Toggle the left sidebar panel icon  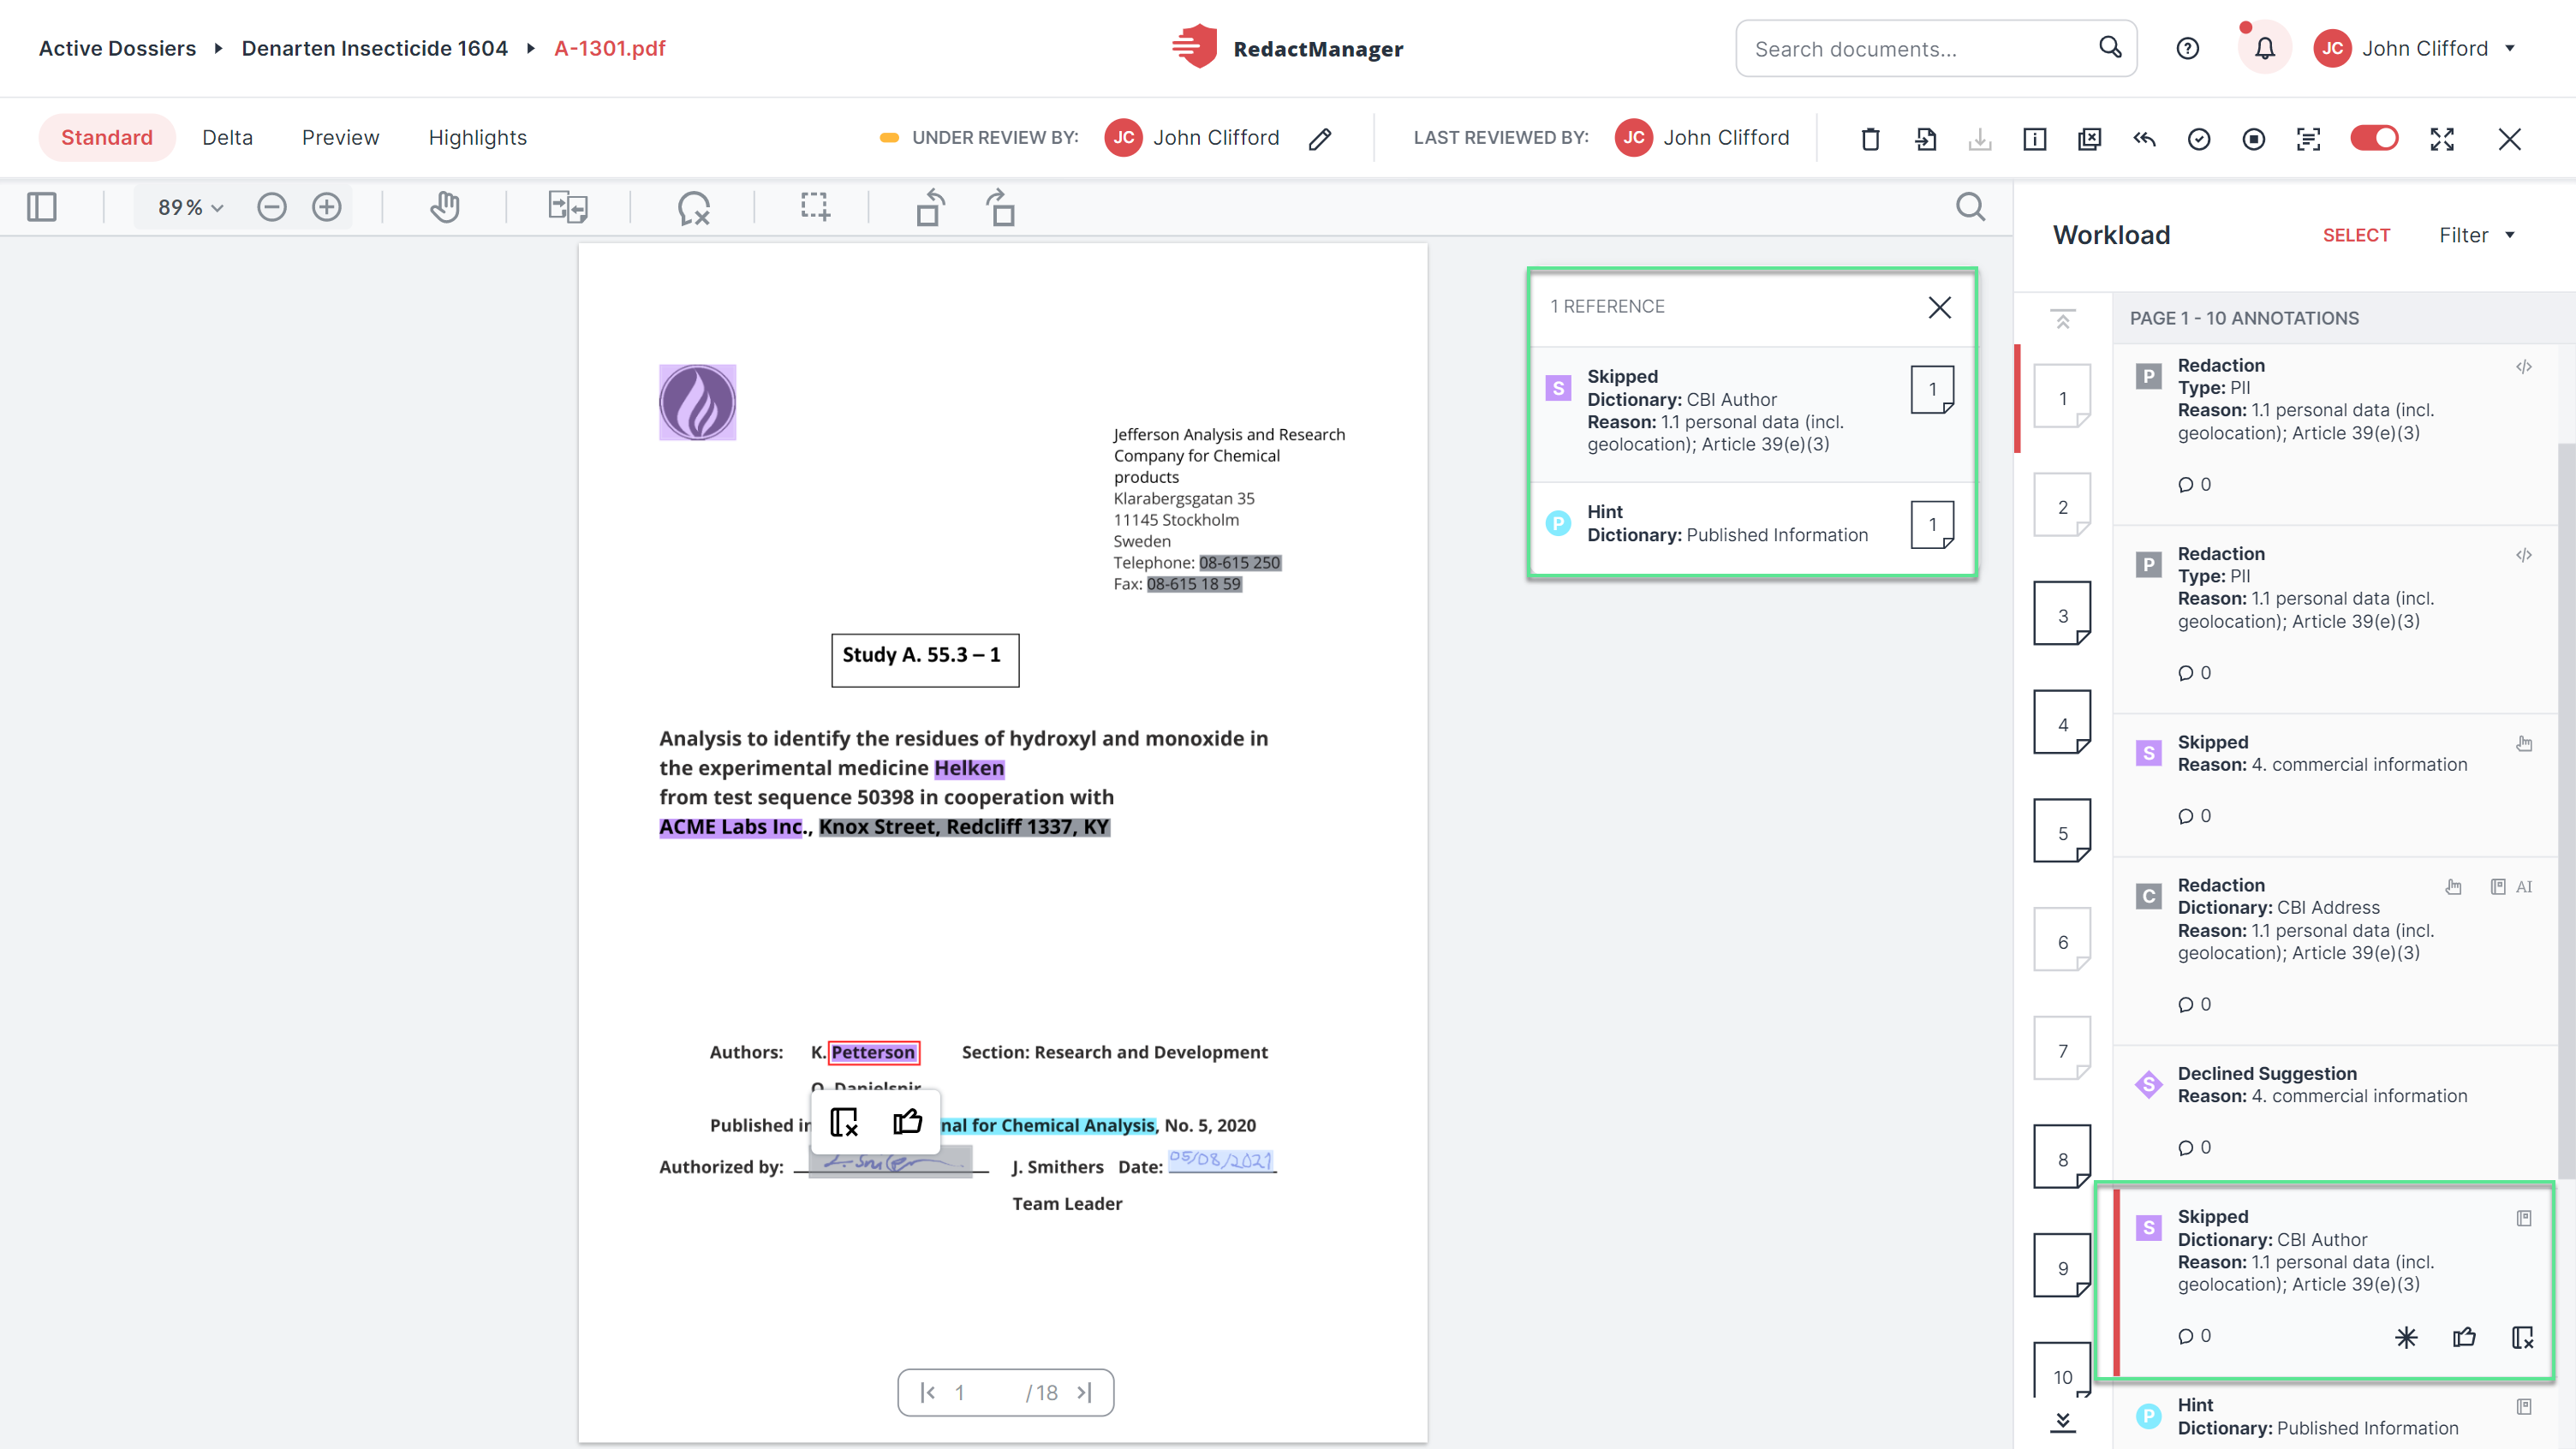[x=42, y=207]
